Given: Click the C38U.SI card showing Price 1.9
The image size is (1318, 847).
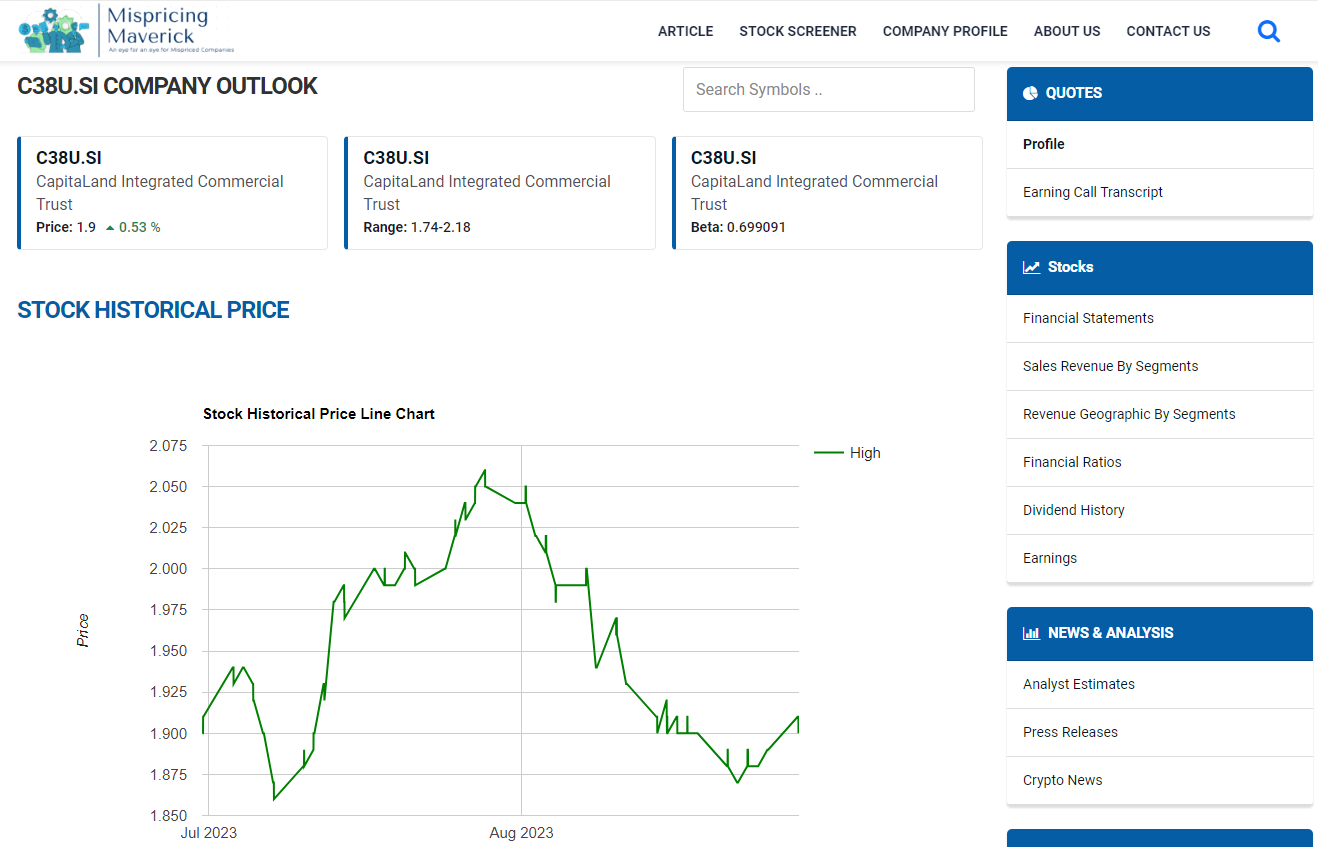Looking at the screenshot, I should (172, 193).
